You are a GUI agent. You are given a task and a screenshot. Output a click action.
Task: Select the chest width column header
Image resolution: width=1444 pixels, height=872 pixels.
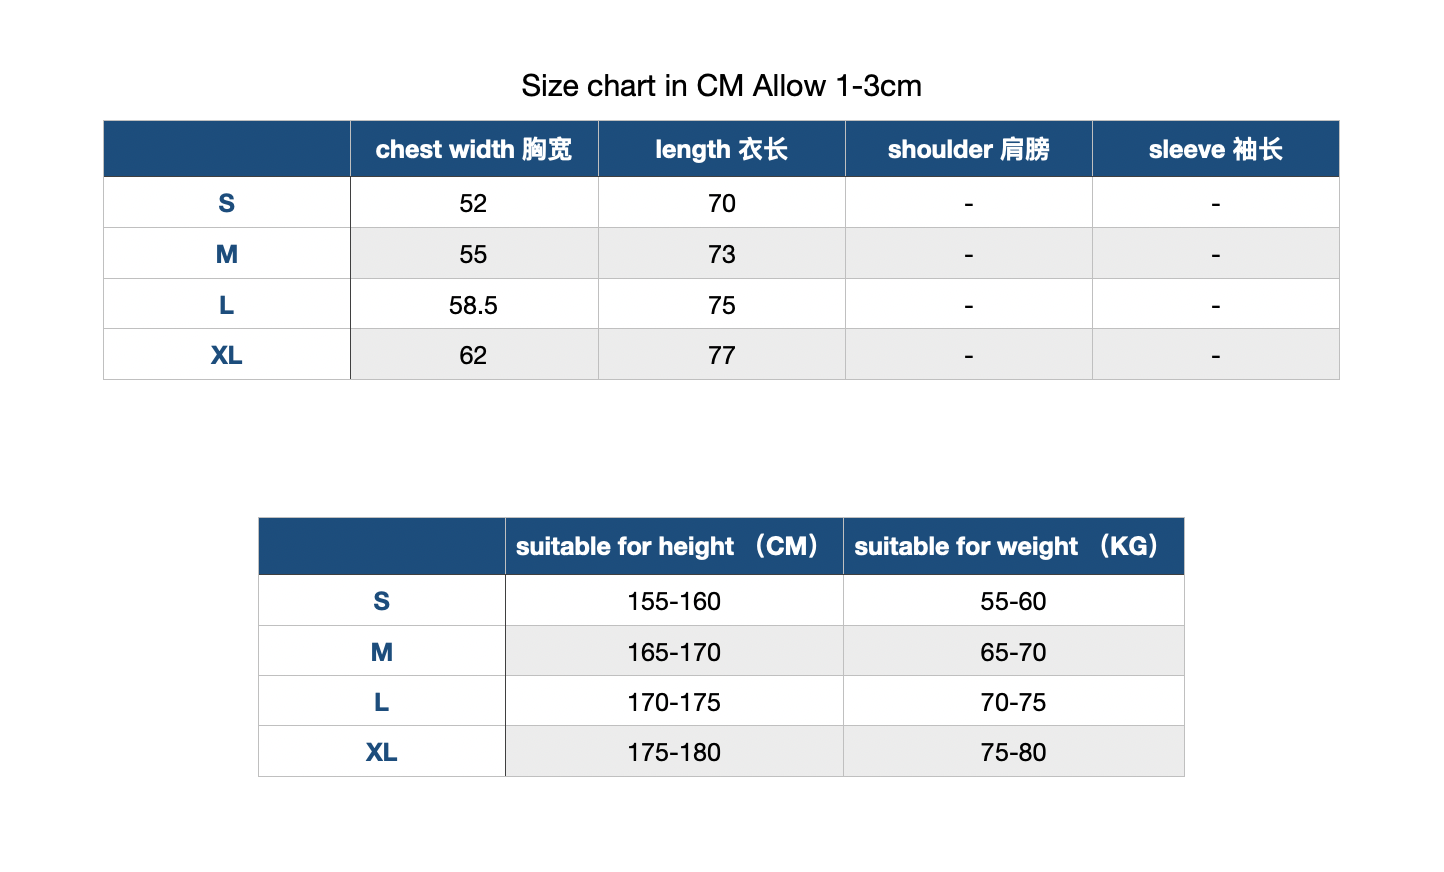tap(474, 149)
